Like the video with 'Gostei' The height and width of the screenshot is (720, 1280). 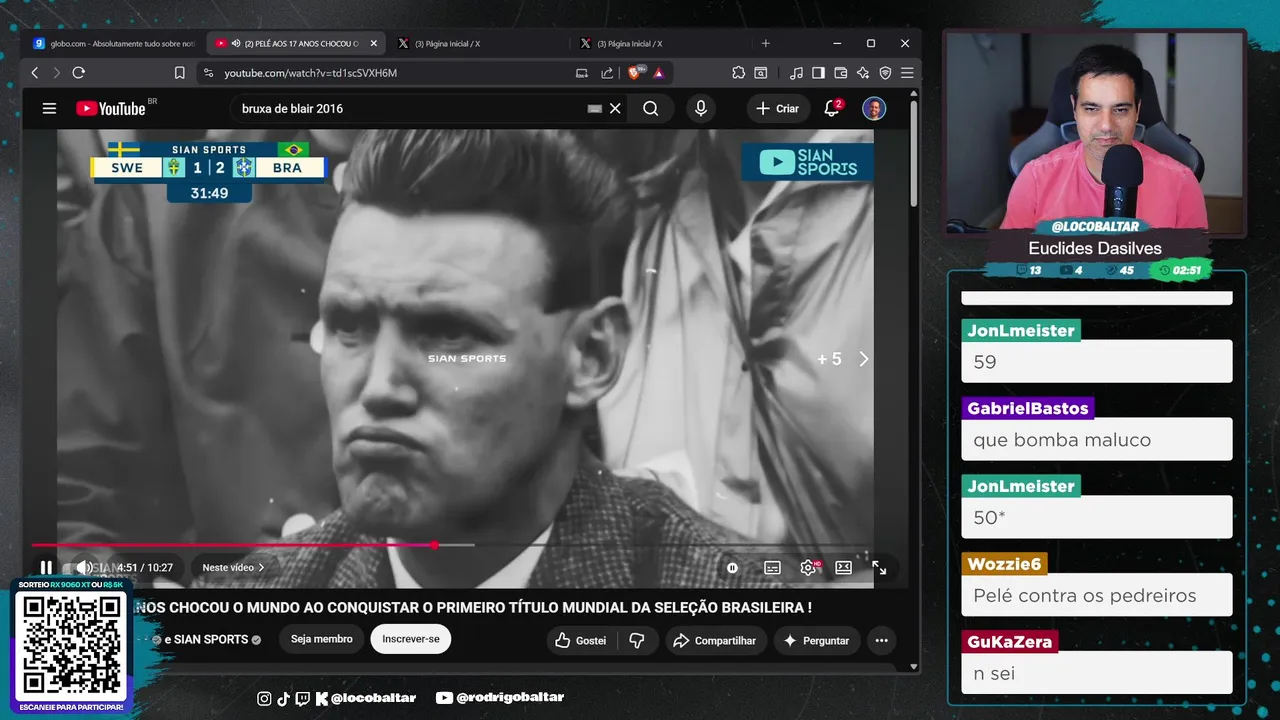click(x=581, y=640)
